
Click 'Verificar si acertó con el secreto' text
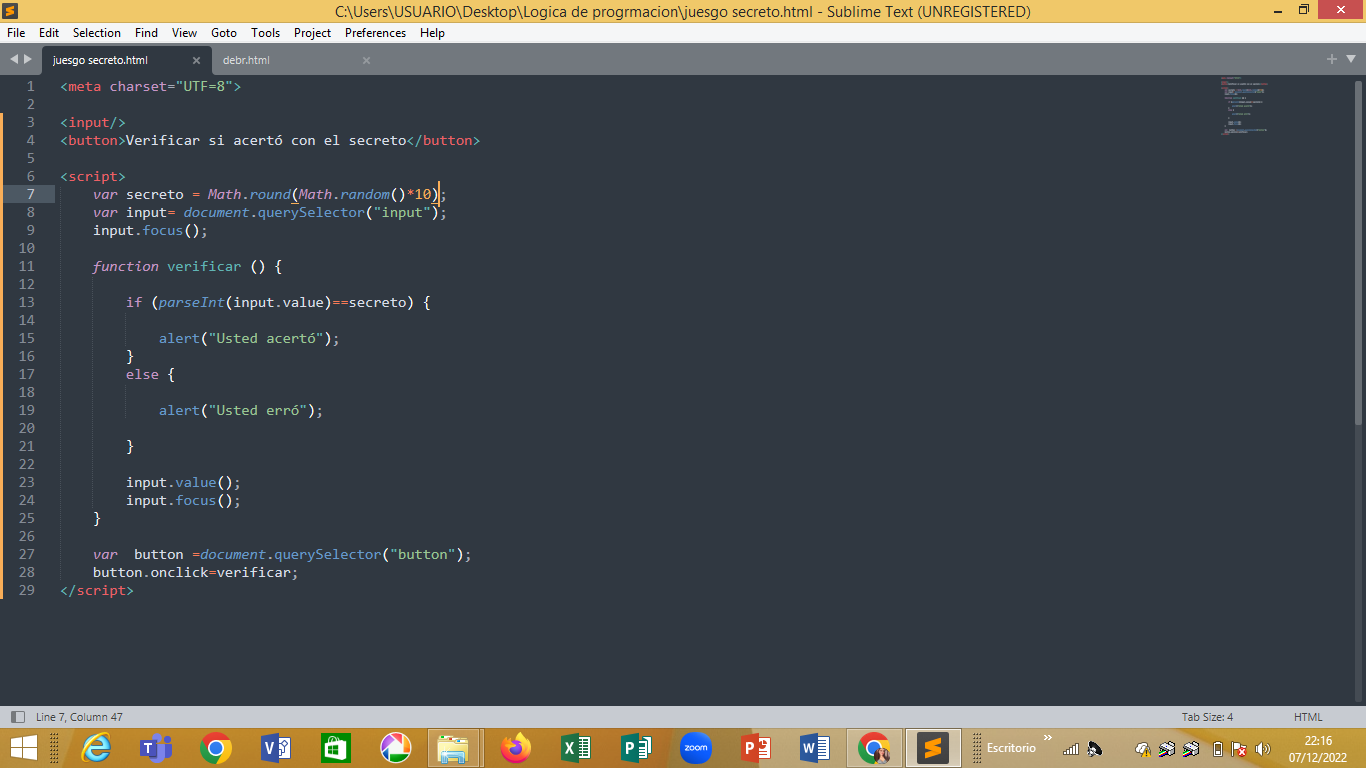(x=266, y=140)
